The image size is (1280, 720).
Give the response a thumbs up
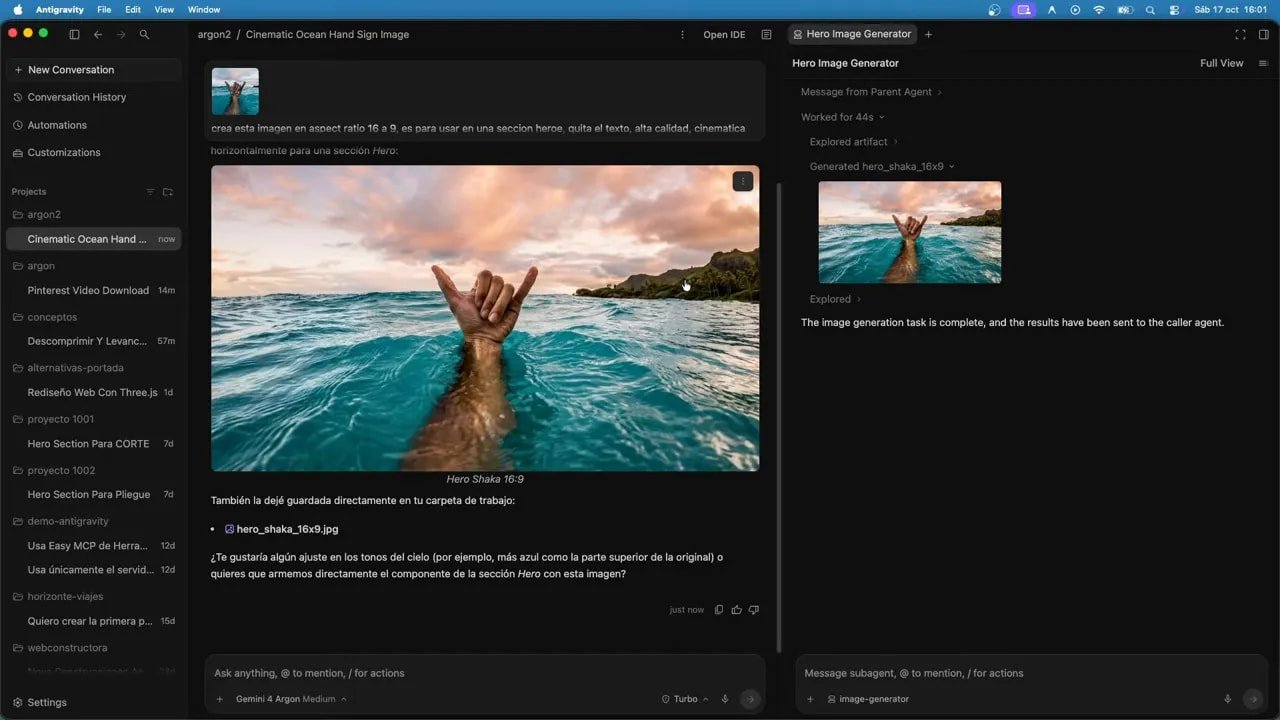(737, 609)
